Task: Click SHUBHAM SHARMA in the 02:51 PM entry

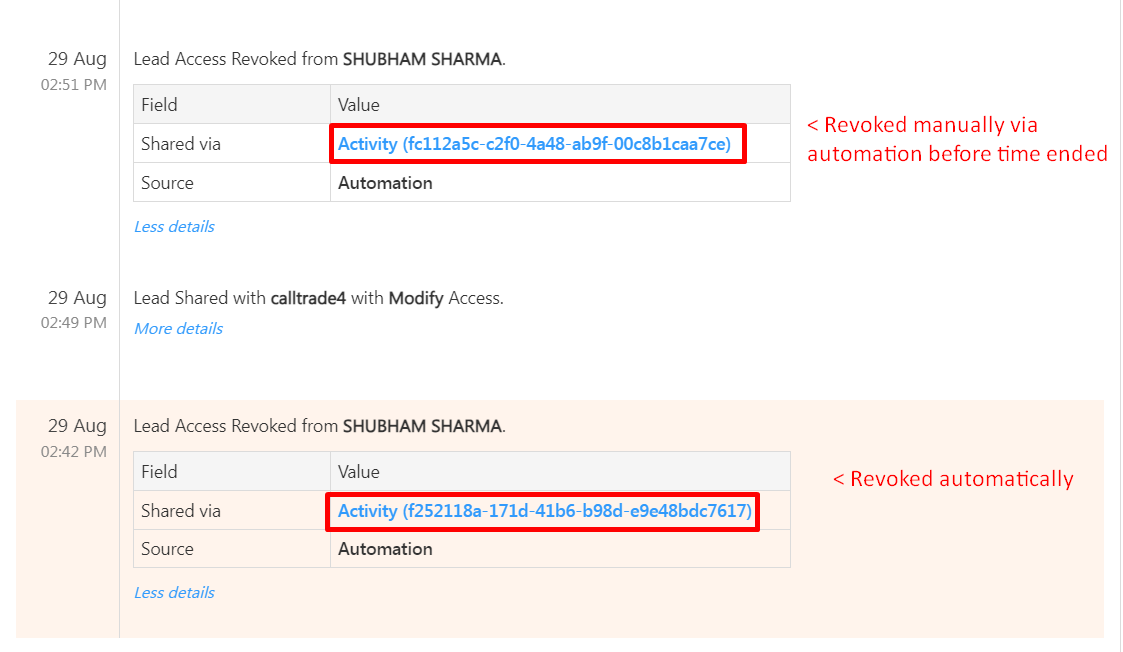Action: tap(422, 59)
